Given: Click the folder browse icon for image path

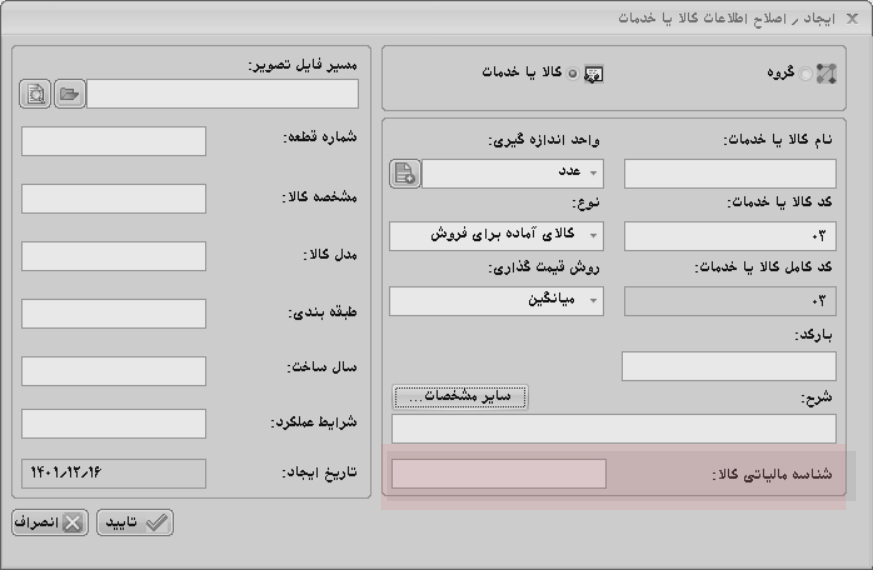Looking at the screenshot, I should (x=69, y=94).
